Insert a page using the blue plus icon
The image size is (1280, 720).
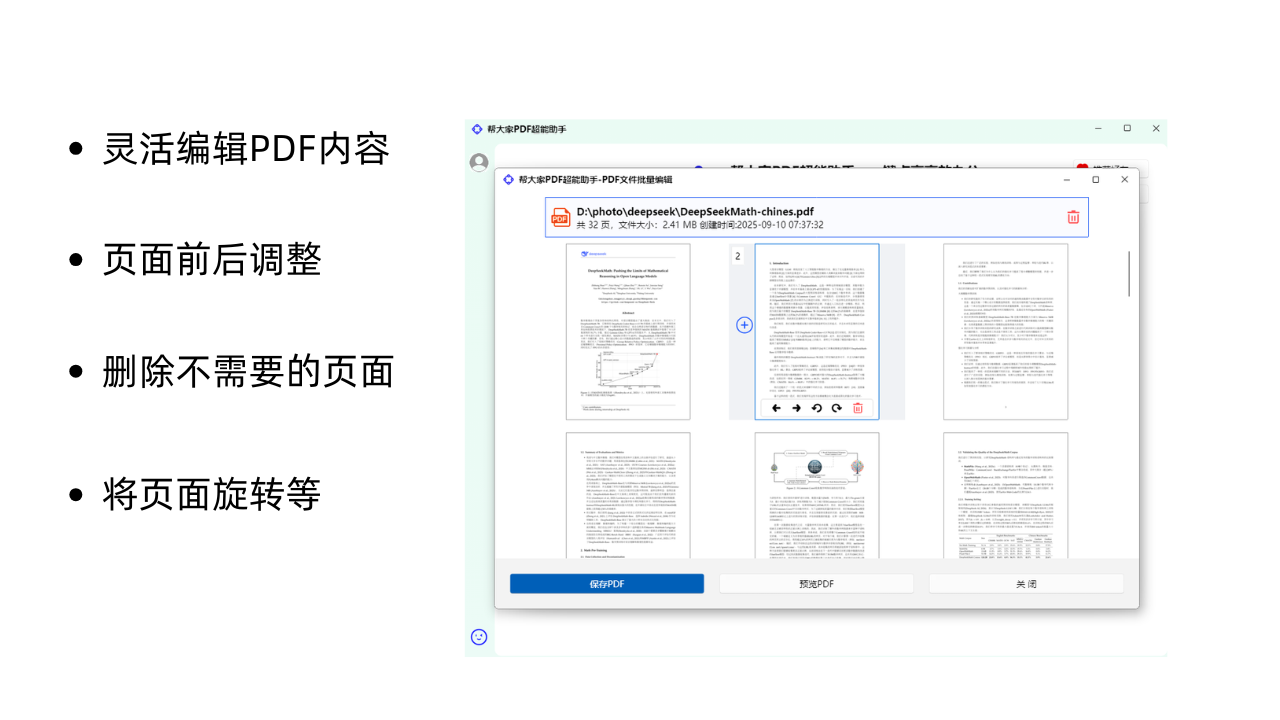[744, 324]
